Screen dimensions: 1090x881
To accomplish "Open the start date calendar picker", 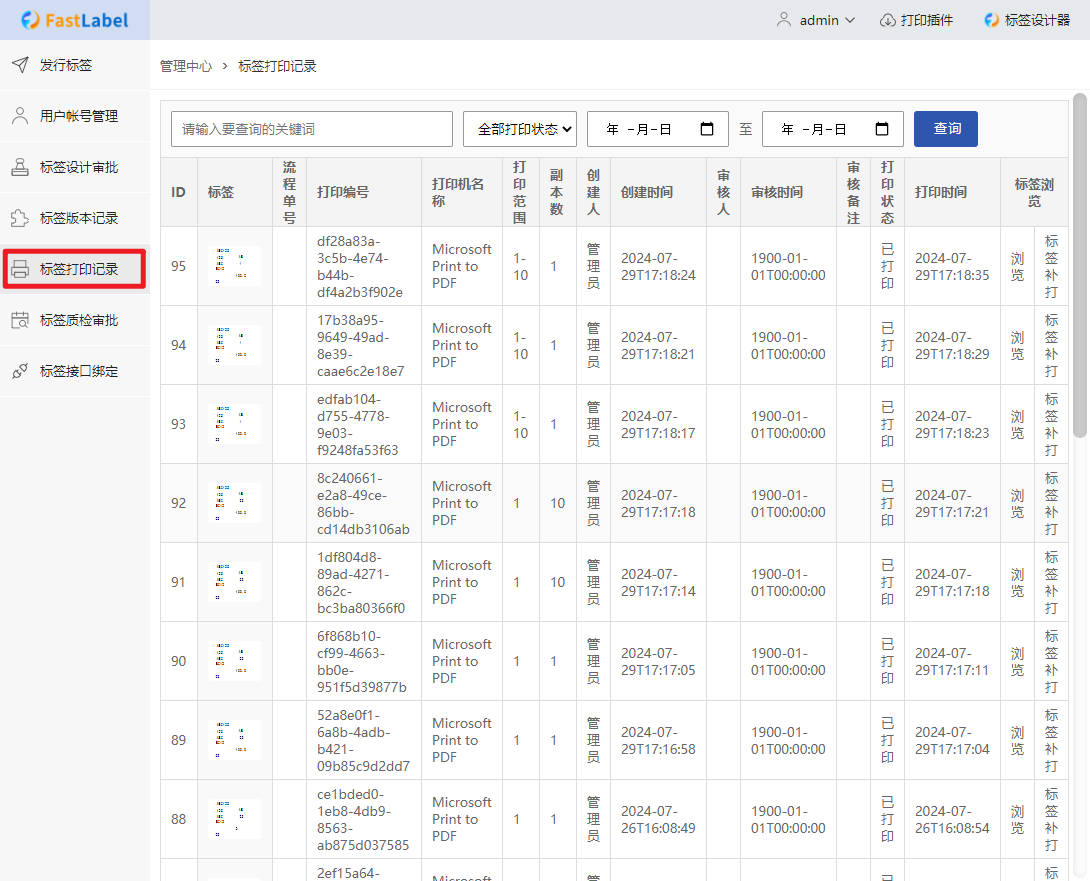I will click(x=707, y=129).
